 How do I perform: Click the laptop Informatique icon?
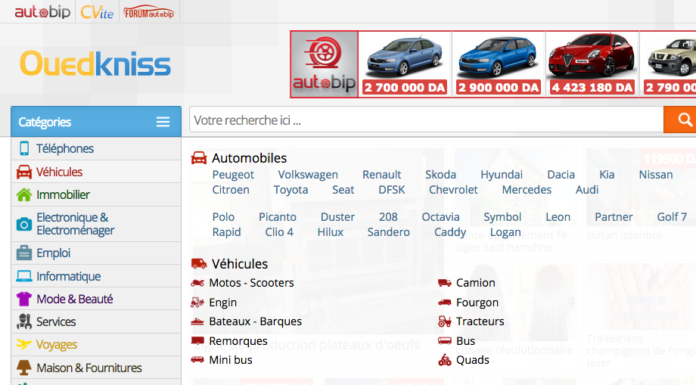point(24,276)
